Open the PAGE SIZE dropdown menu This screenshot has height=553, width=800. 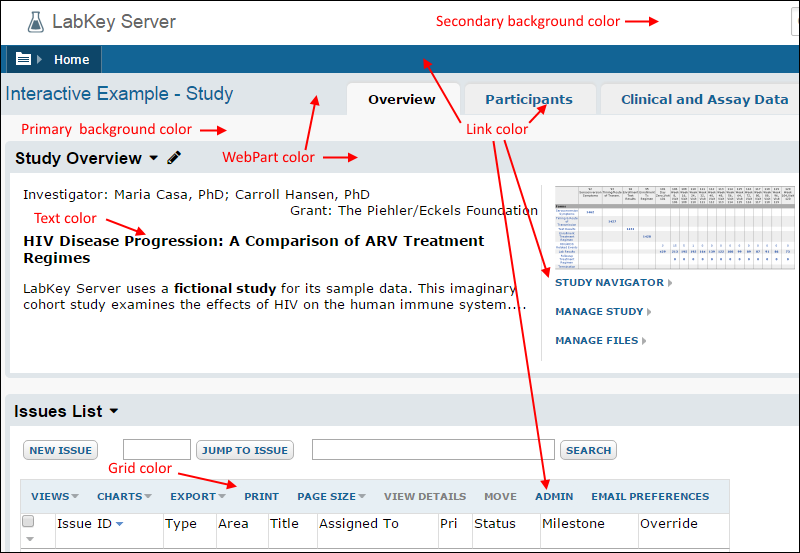(331, 496)
